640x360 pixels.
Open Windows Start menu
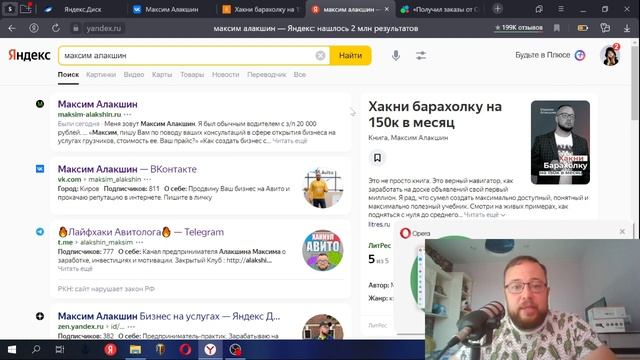[12, 350]
